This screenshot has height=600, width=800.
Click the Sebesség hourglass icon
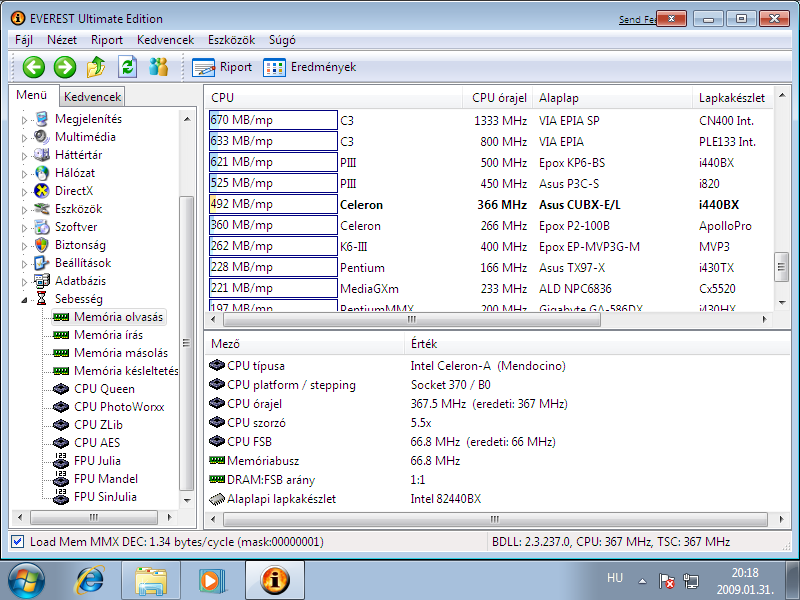tap(42, 299)
